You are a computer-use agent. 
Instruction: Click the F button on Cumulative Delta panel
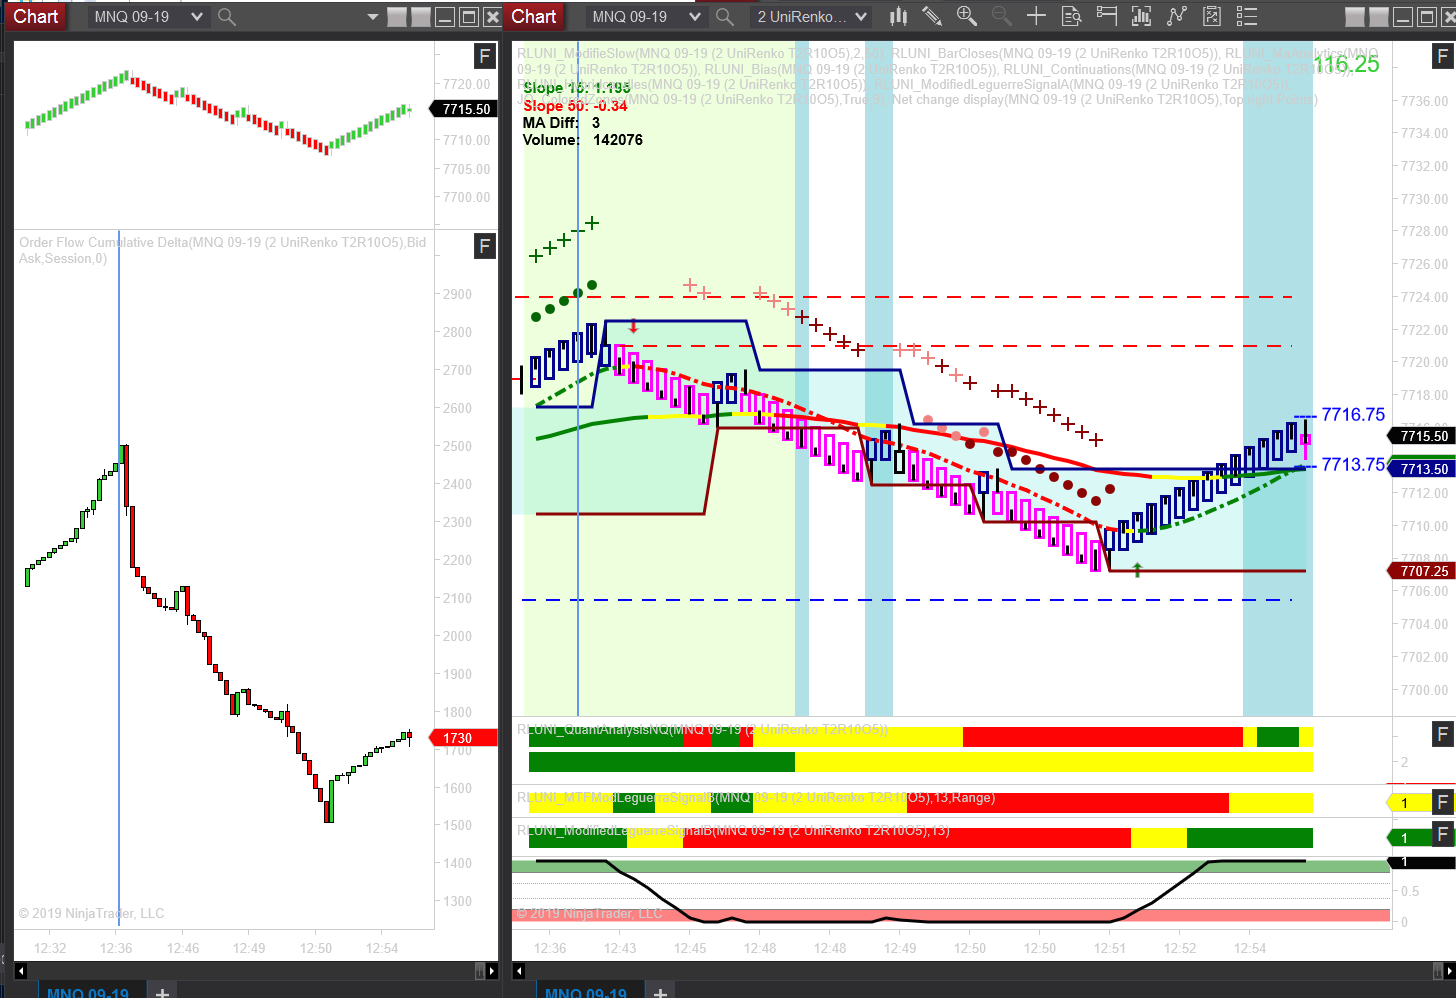[x=485, y=246]
